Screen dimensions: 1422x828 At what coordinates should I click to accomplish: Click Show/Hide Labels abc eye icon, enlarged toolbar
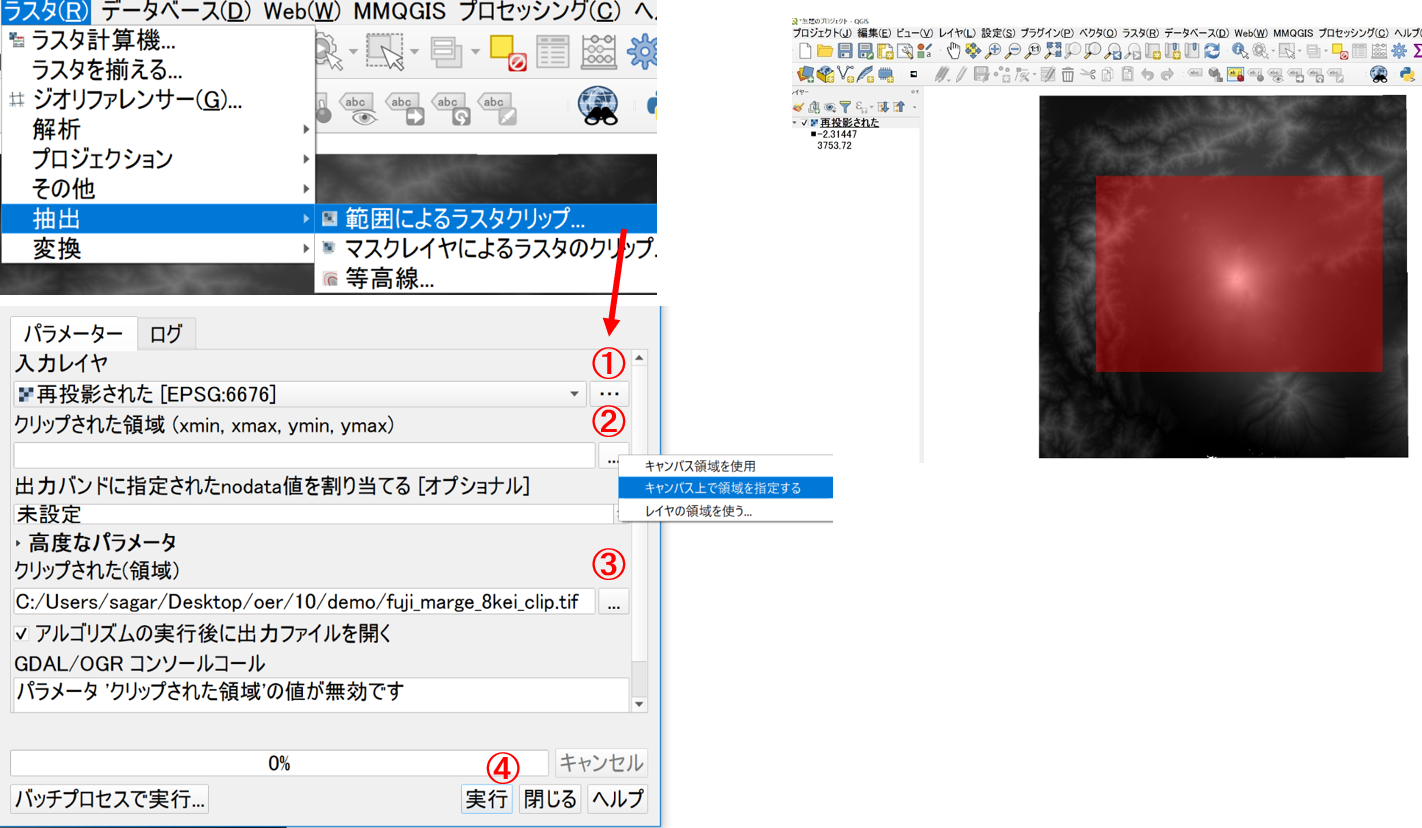pos(360,106)
